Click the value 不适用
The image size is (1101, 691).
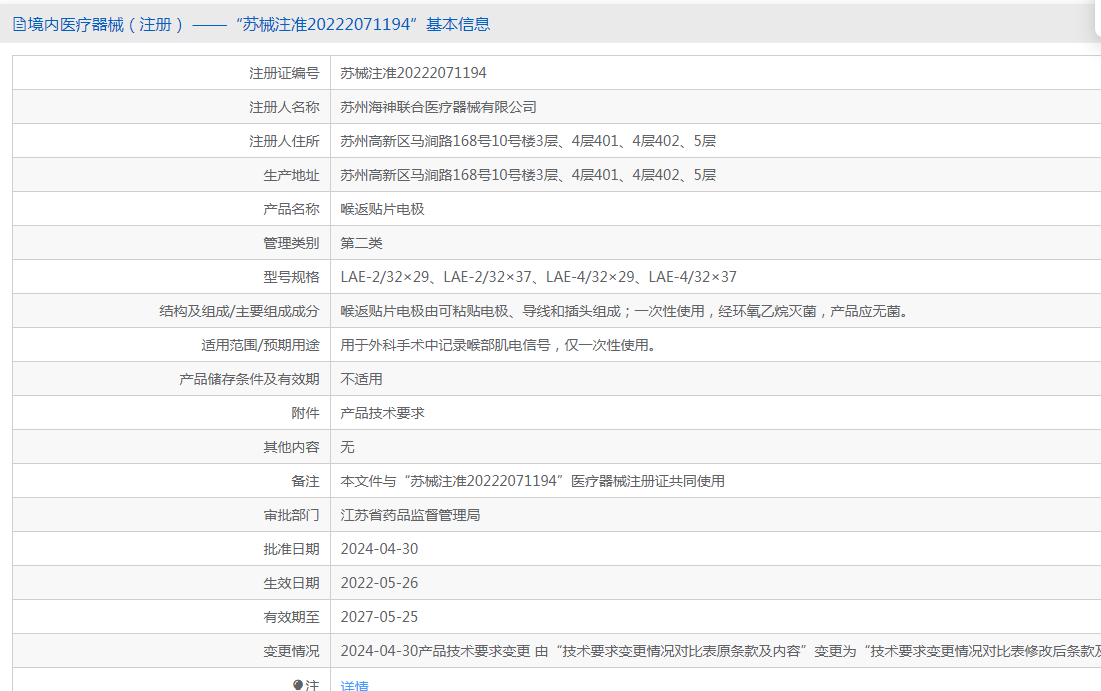click(x=361, y=379)
